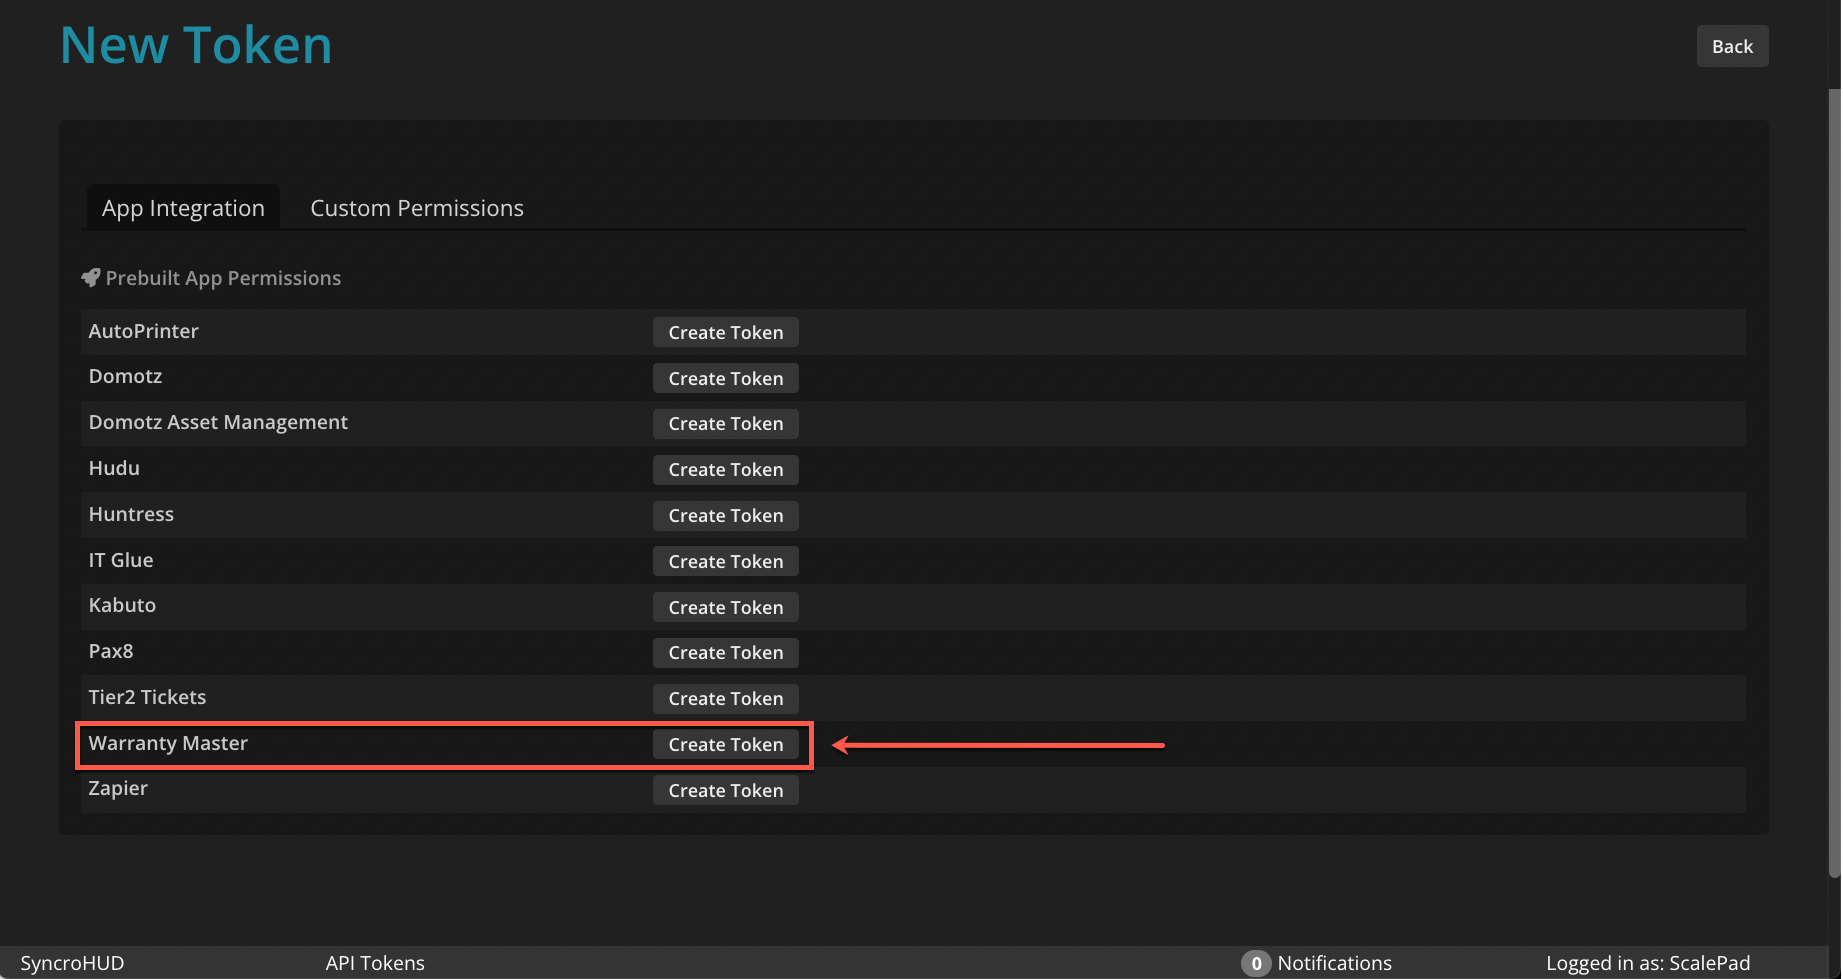This screenshot has width=1843, height=979.
Task: Select the App Integration tab
Action: [183, 208]
